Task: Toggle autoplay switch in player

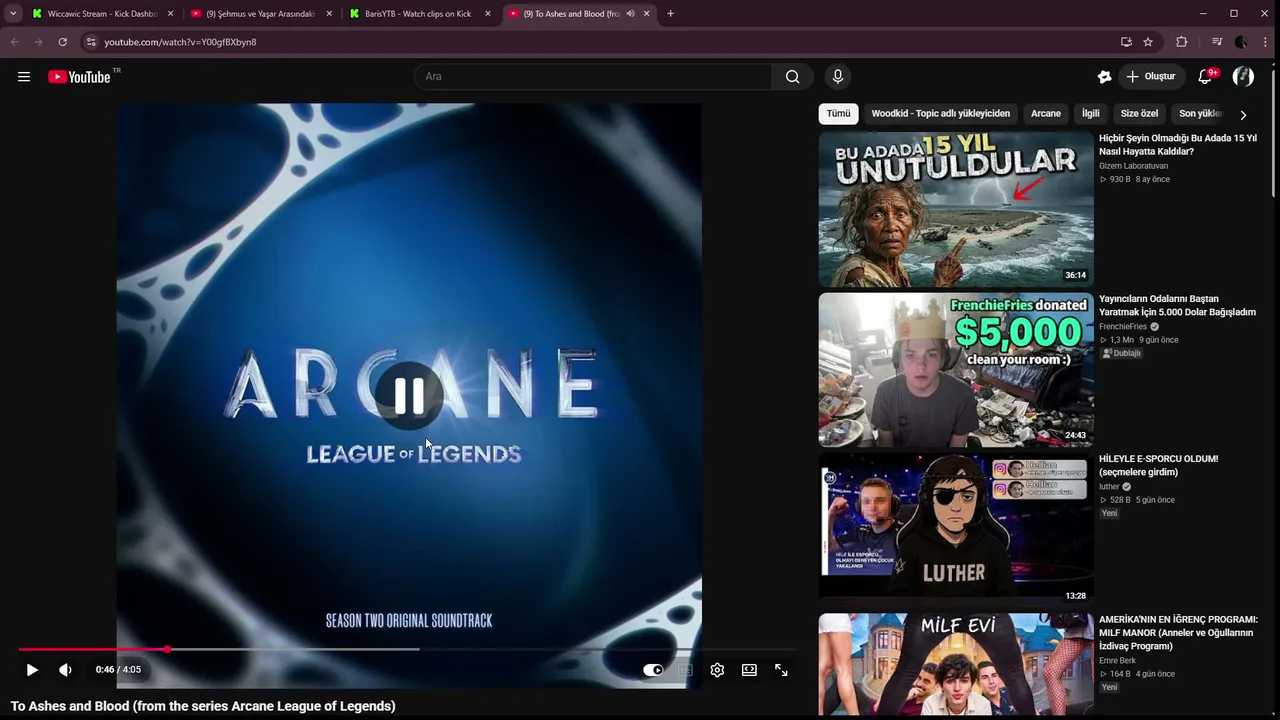Action: (653, 670)
